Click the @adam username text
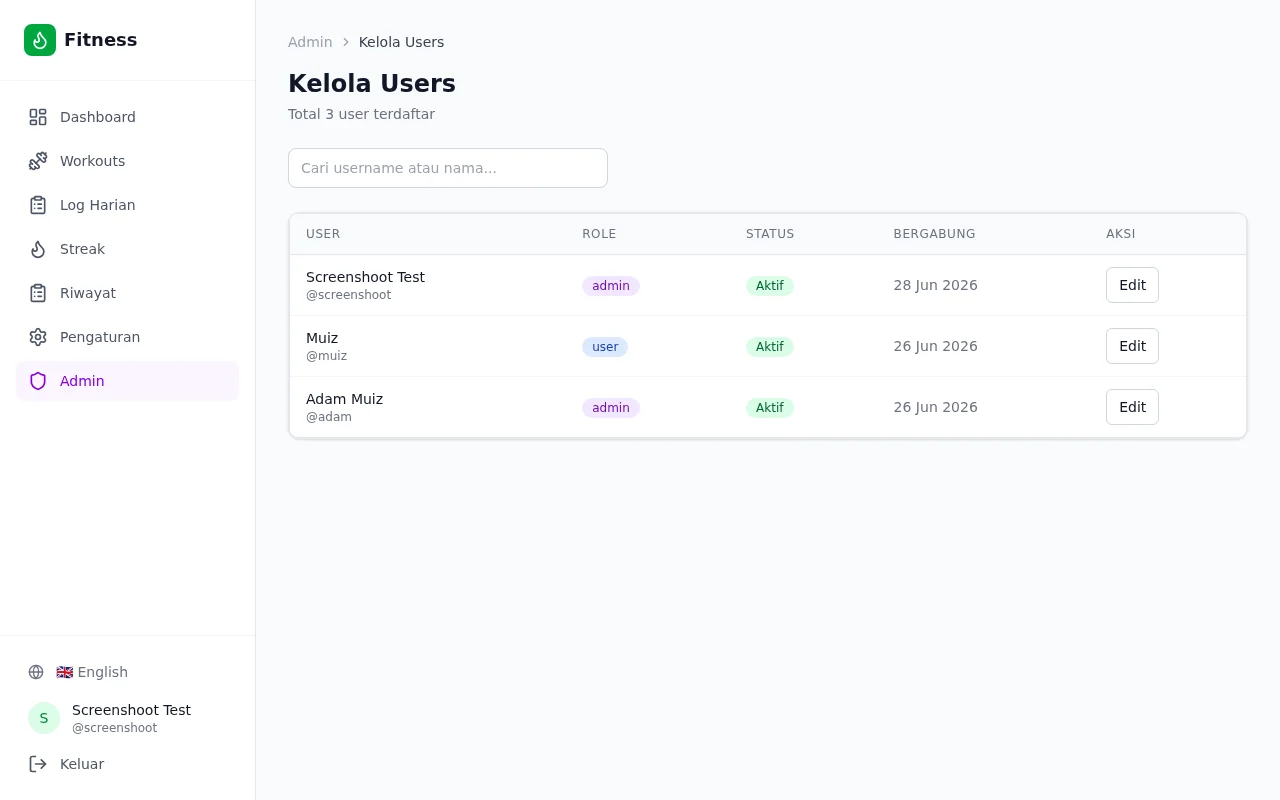The width and height of the screenshot is (1280, 800). 329,417
